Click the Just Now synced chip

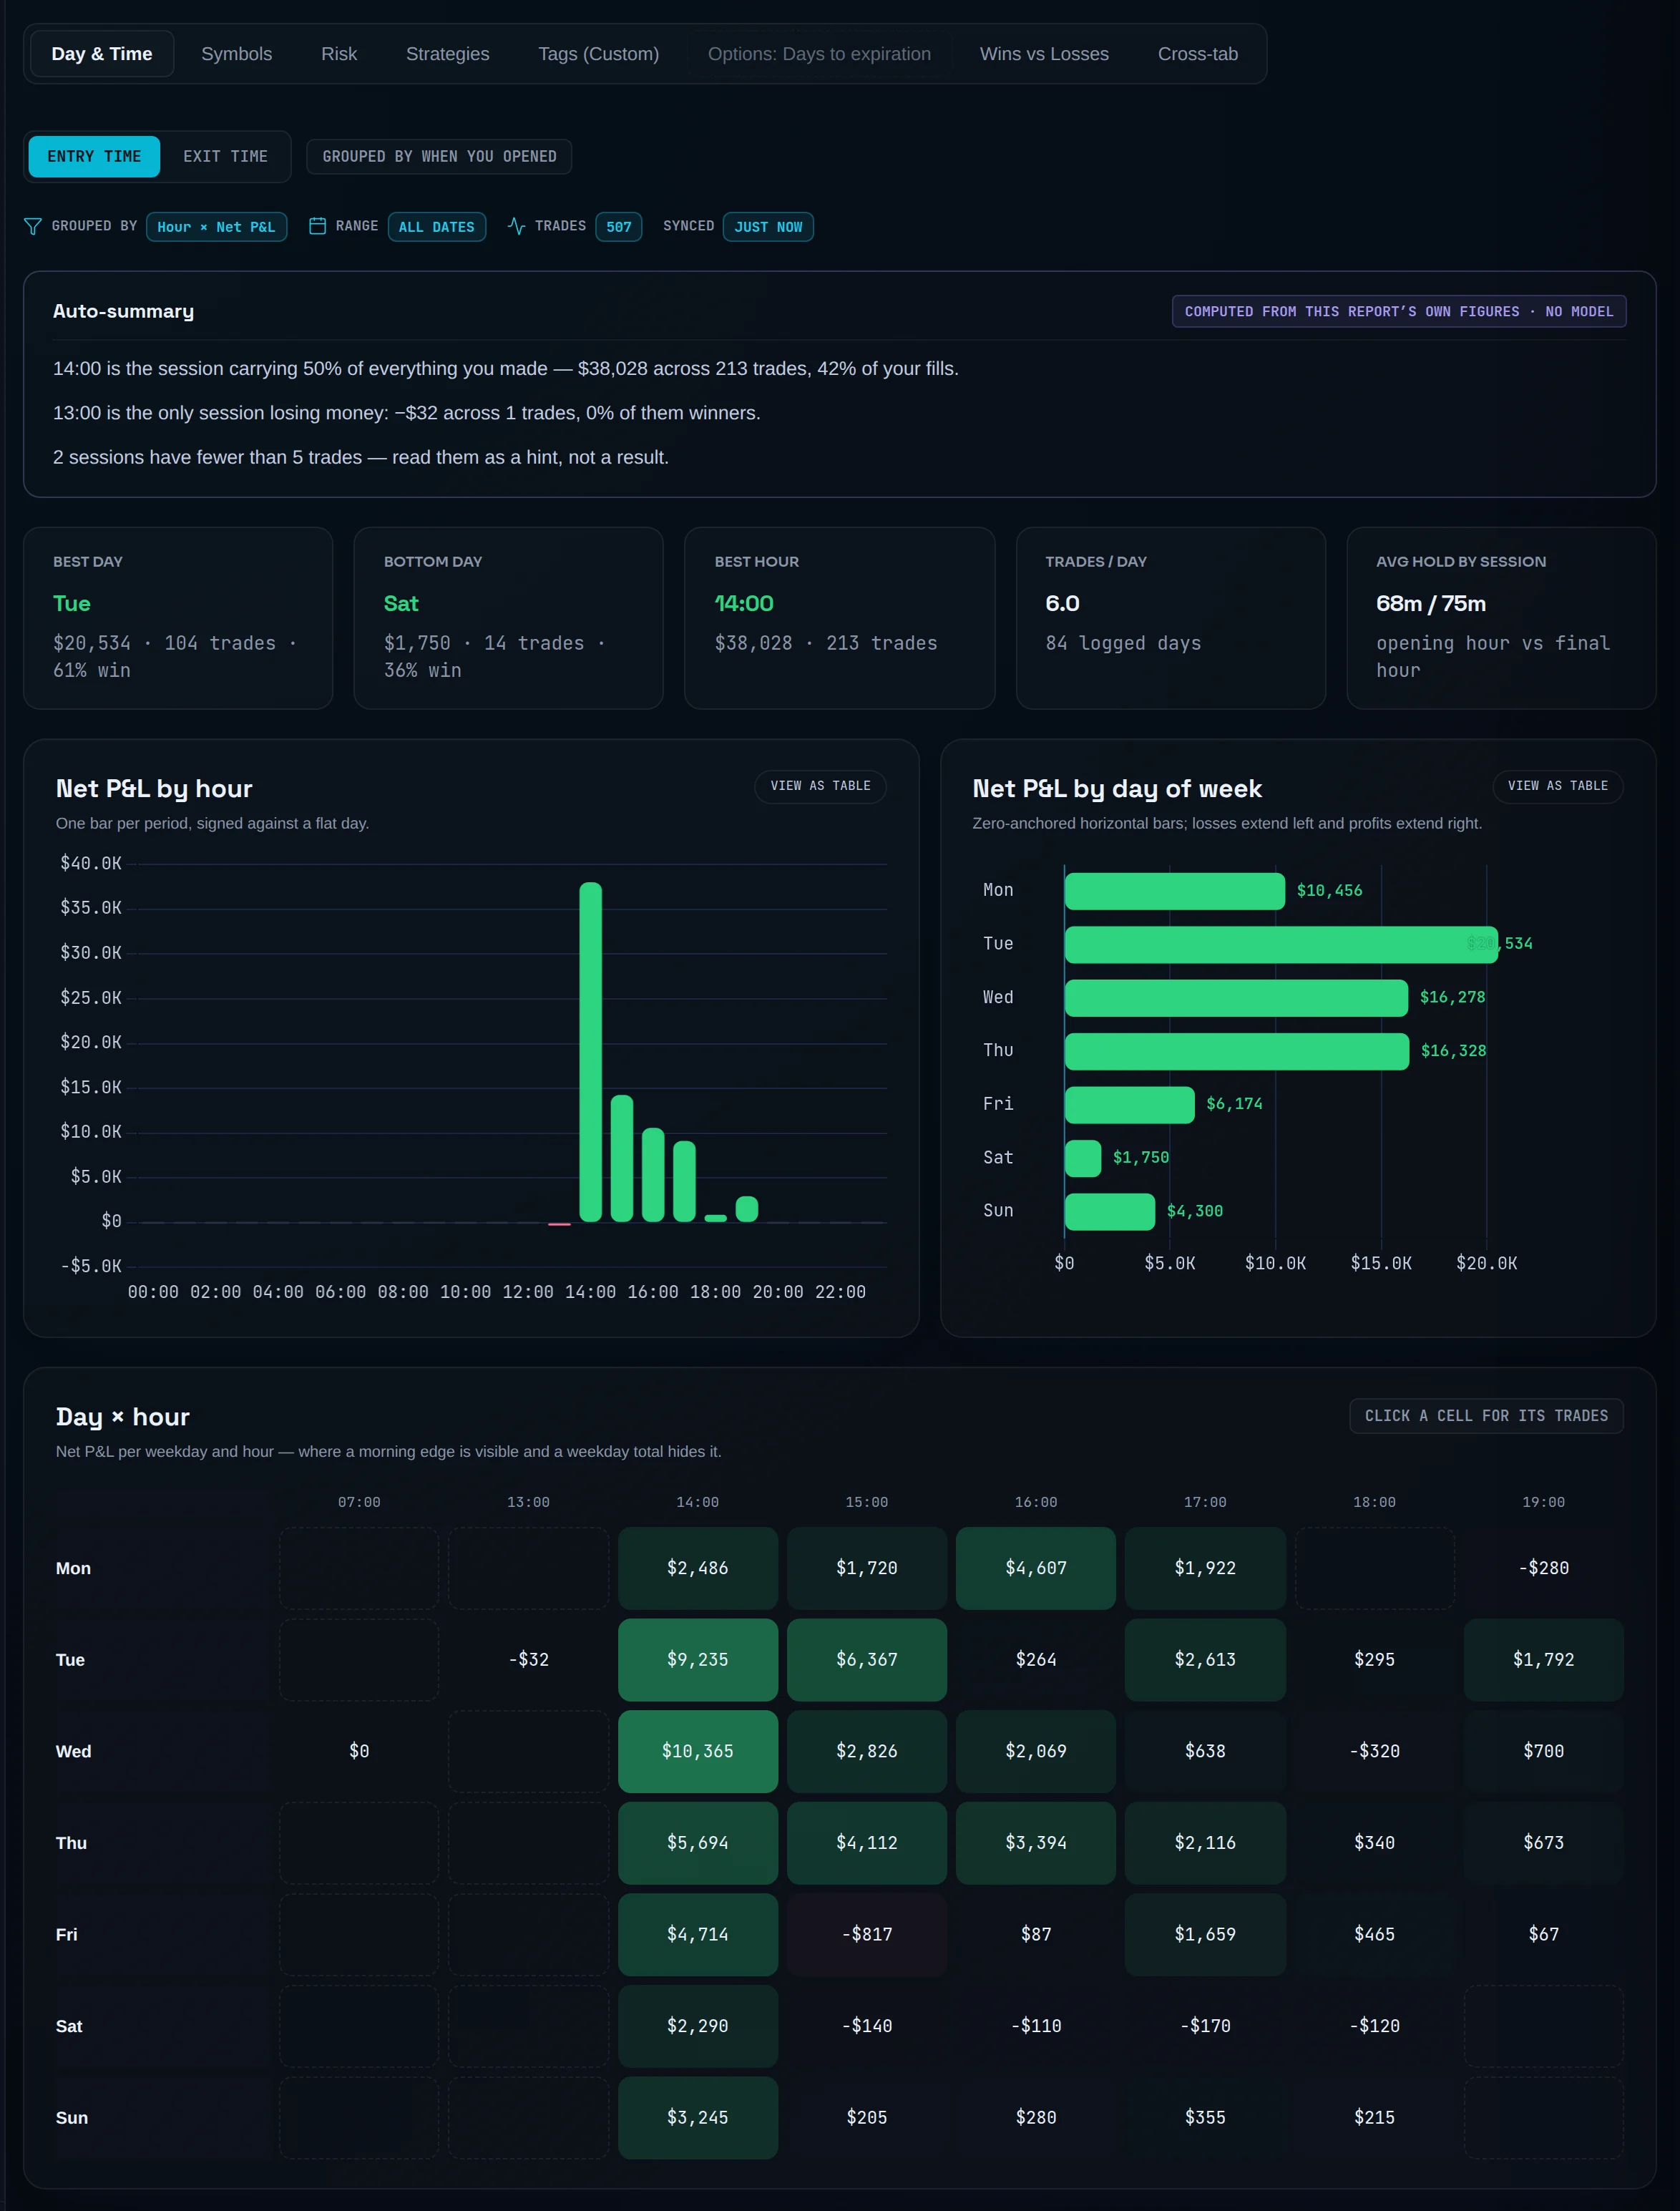[x=768, y=227]
